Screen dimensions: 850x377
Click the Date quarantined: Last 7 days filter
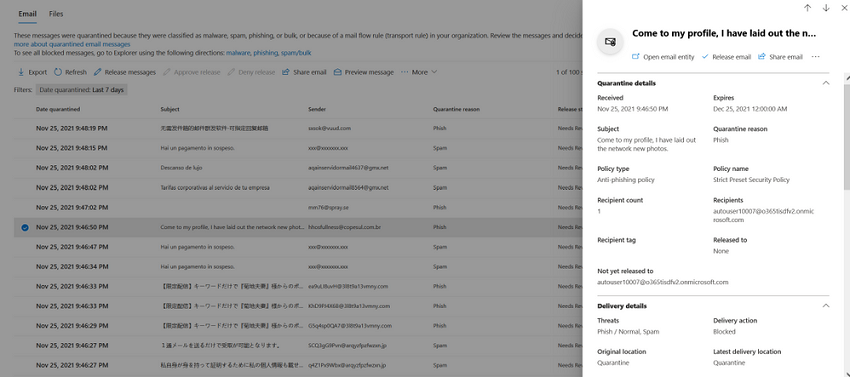[81, 90]
